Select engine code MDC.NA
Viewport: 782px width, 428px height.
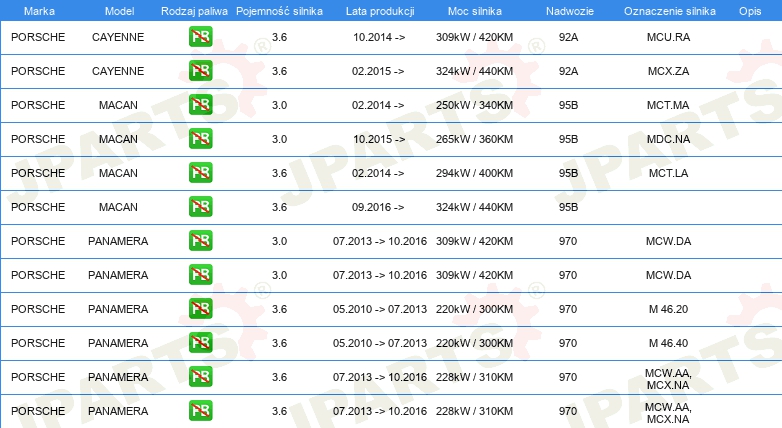[x=668, y=139]
